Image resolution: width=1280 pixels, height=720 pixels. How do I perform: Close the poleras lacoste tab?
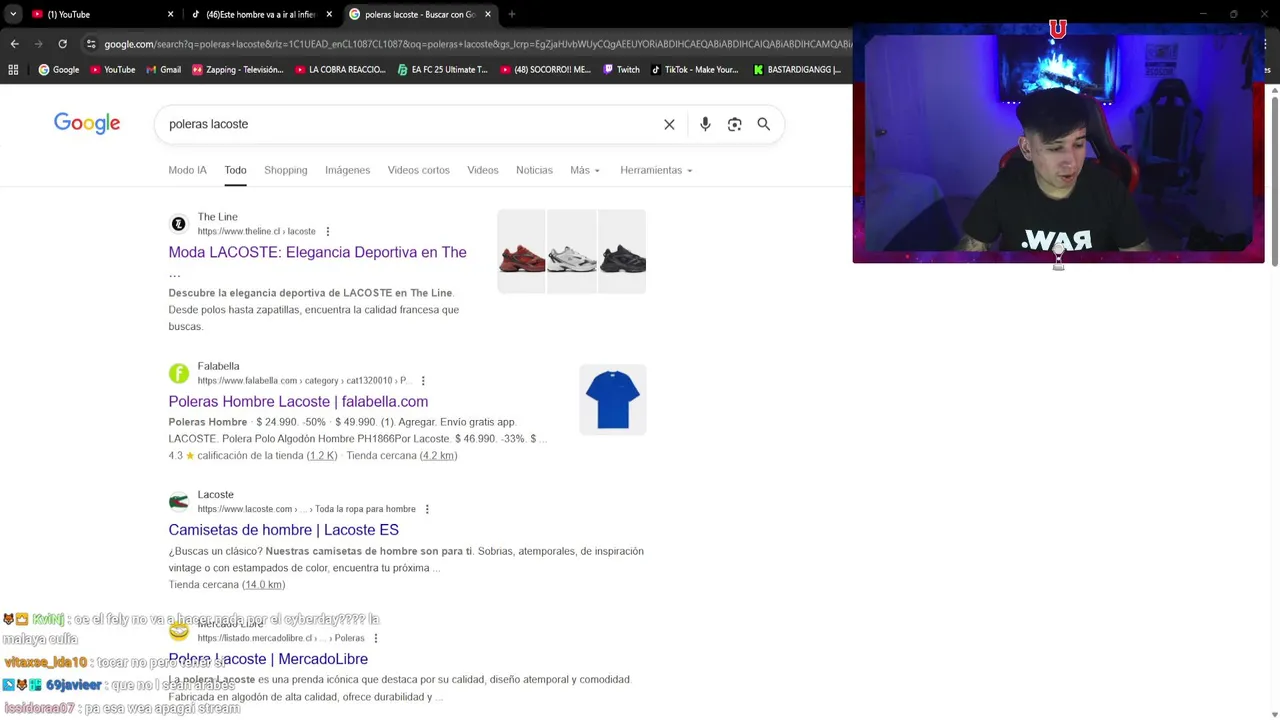488,14
